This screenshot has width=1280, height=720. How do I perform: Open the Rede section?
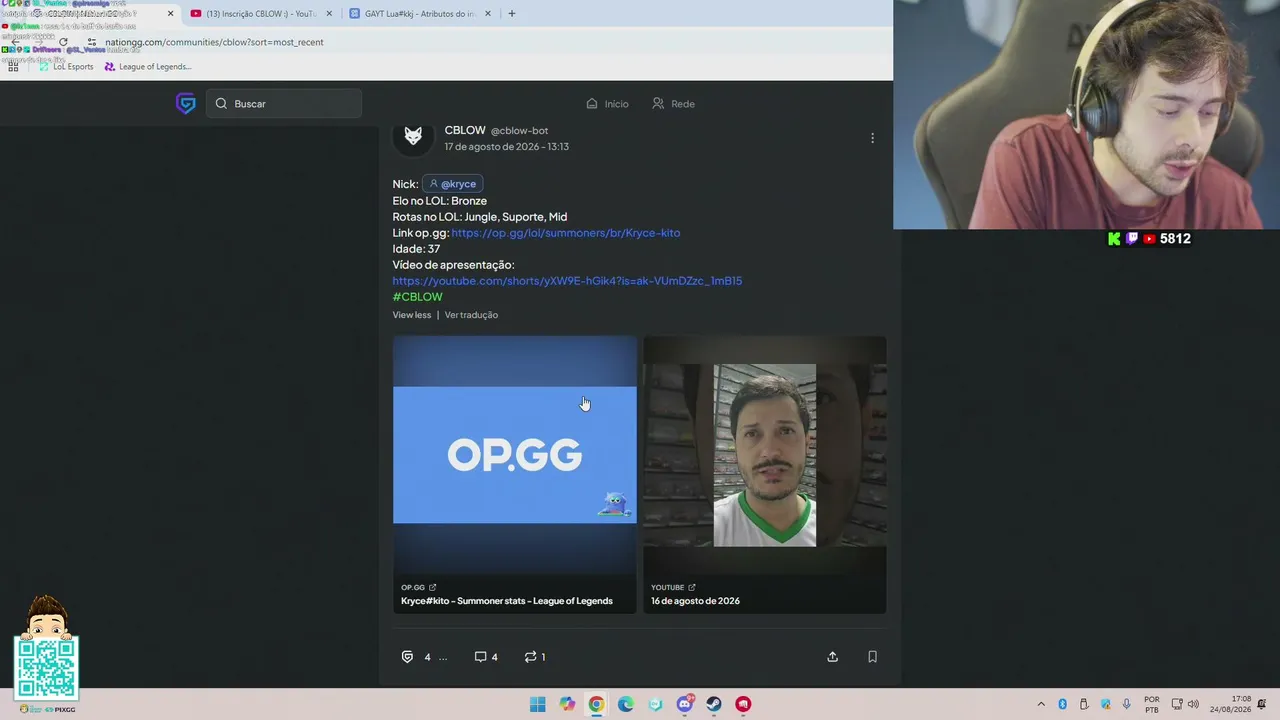(673, 104)
